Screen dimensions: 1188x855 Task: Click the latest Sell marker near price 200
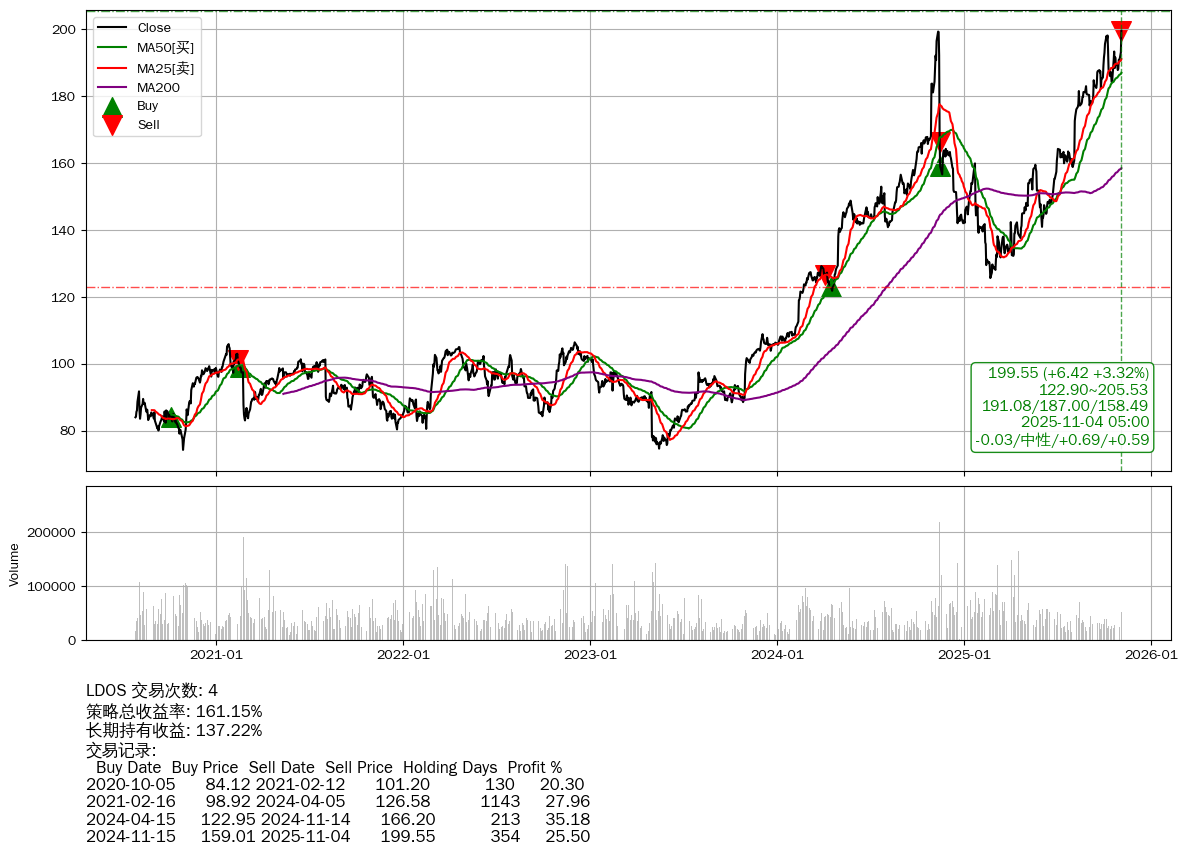[1121, 31]
